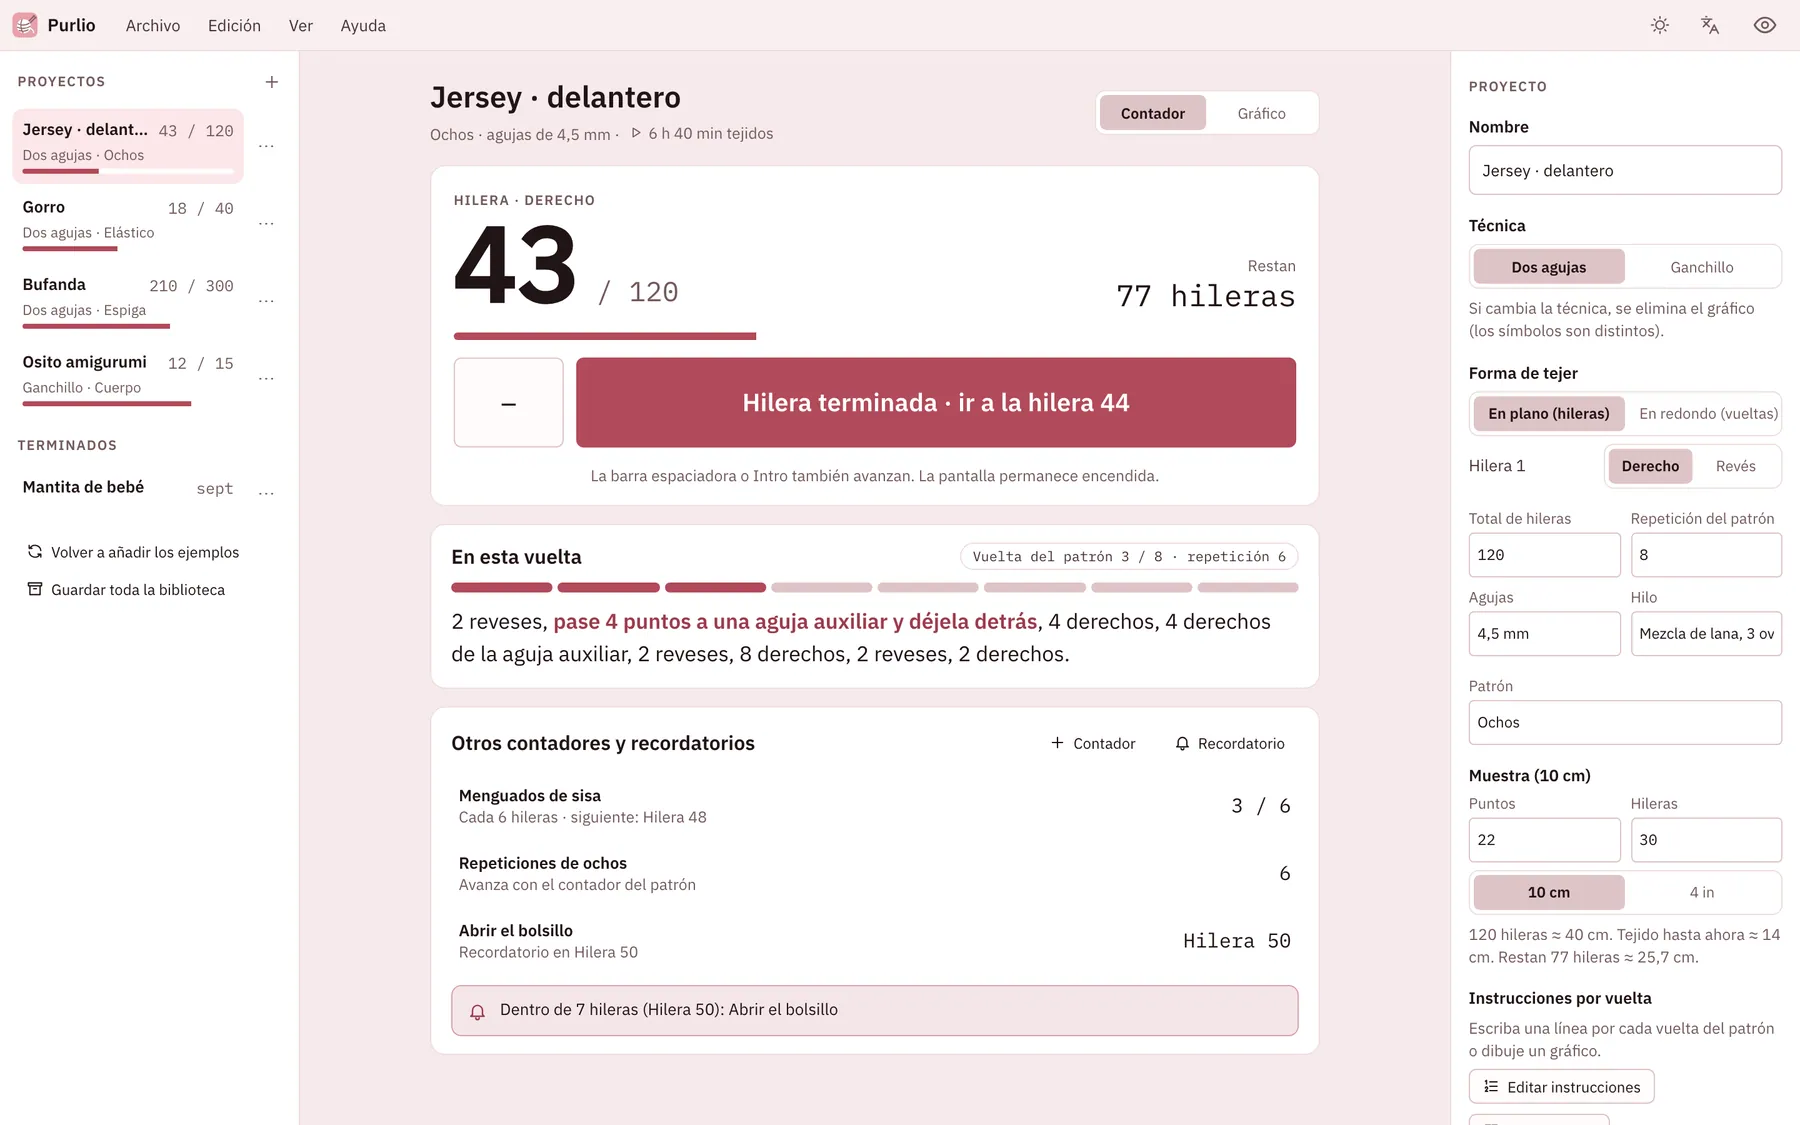
Task: Click Editar instrucciones button
Action: tap(1562, 1087)
